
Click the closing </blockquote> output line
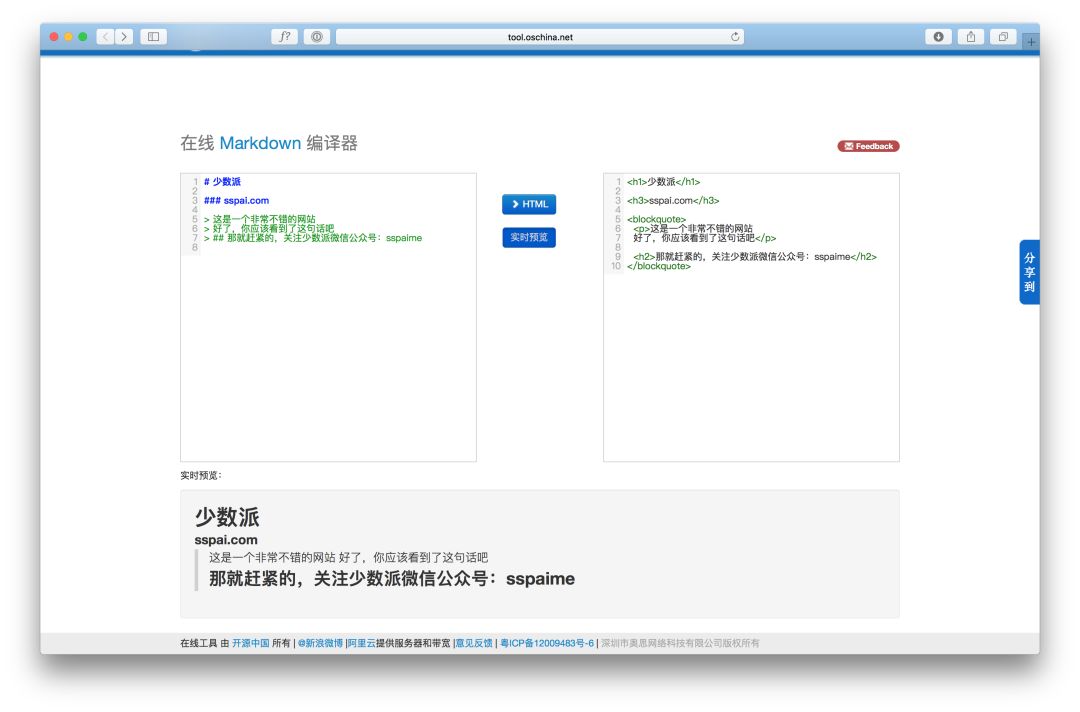click(x=658, y=266)
